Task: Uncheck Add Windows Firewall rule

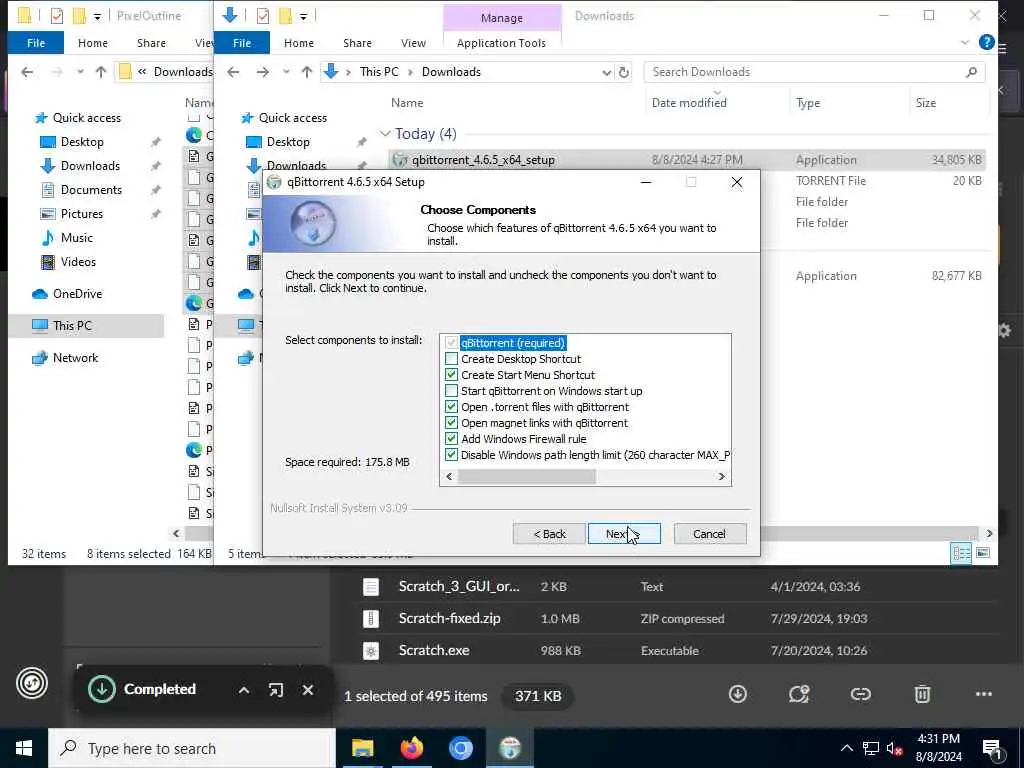Action: (451, 438)
